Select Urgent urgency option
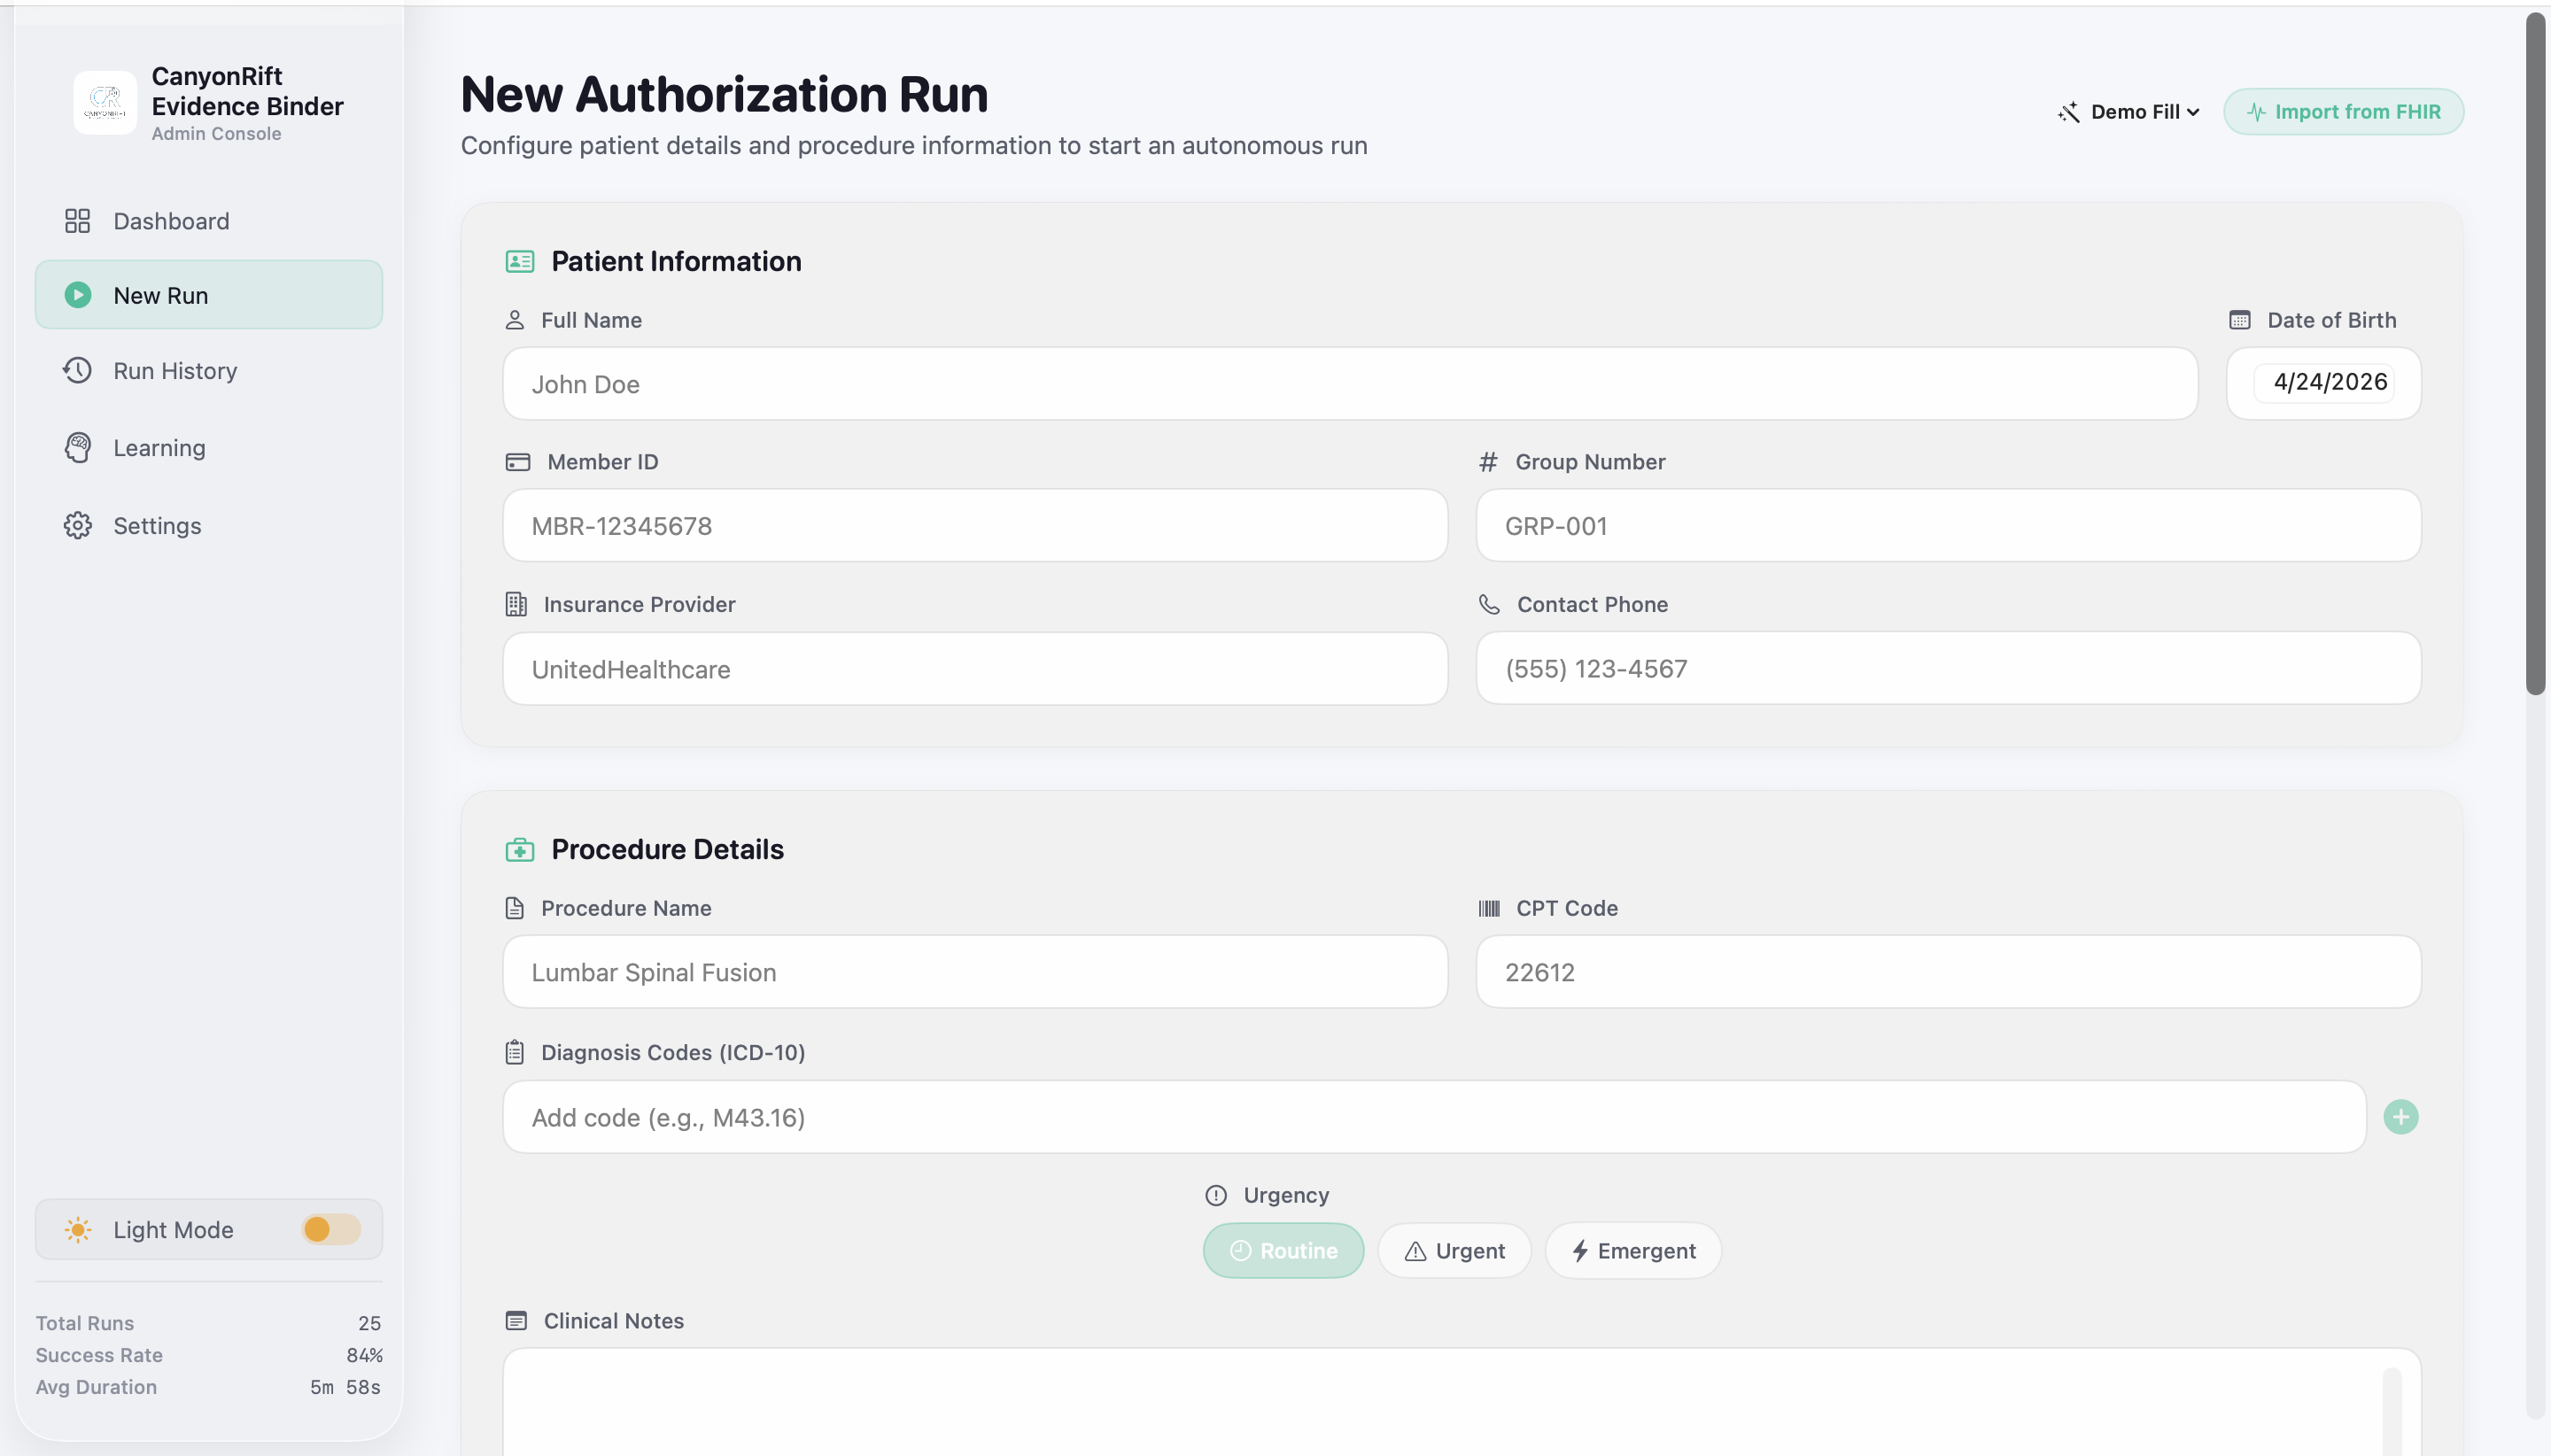This screenshot has width=2551, height=1456. click(1454, 1250)
